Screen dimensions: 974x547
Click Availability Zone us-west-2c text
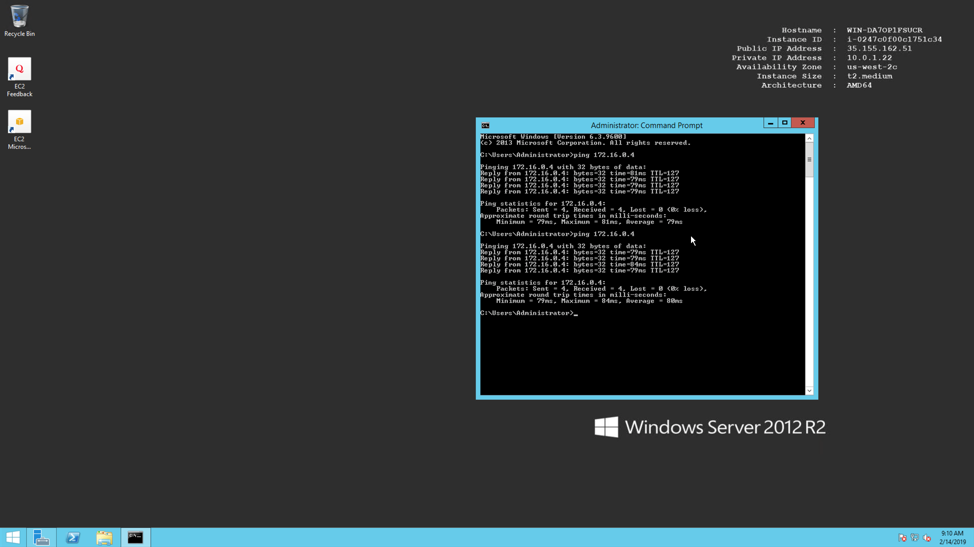tap(816, 67)
